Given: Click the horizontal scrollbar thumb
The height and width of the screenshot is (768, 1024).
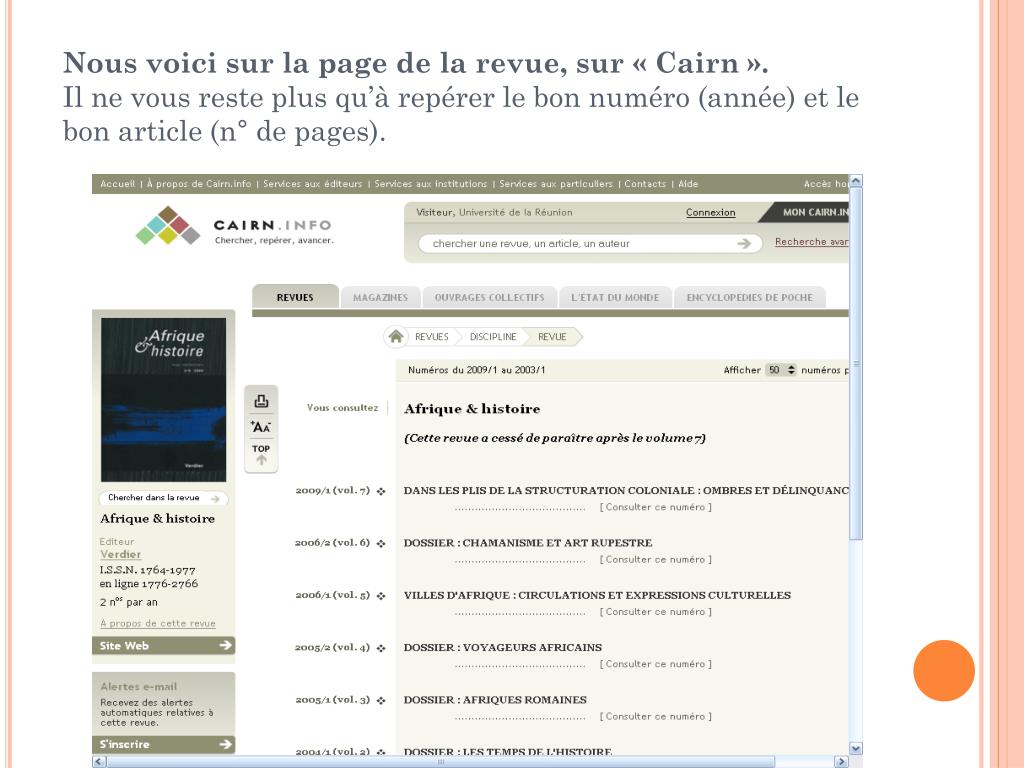Looking at the screenshot, I should tap(441, 761).
